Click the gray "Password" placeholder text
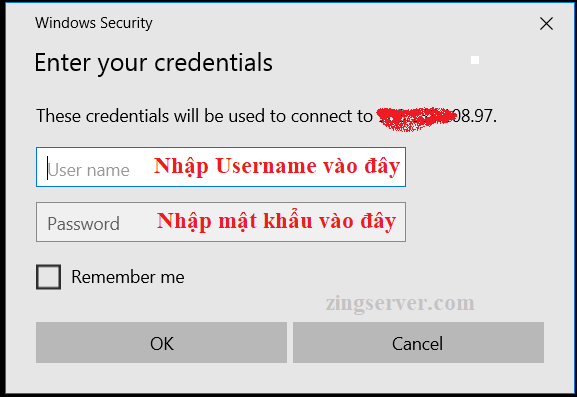Viewport: 577px width, 397px height. point(84,224)
